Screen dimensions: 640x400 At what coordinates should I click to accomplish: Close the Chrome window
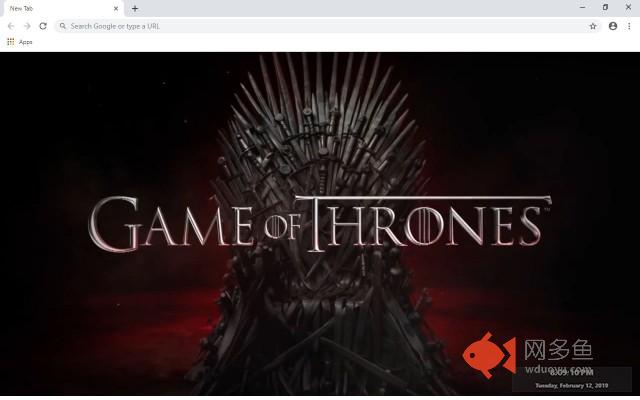(628, 7)
